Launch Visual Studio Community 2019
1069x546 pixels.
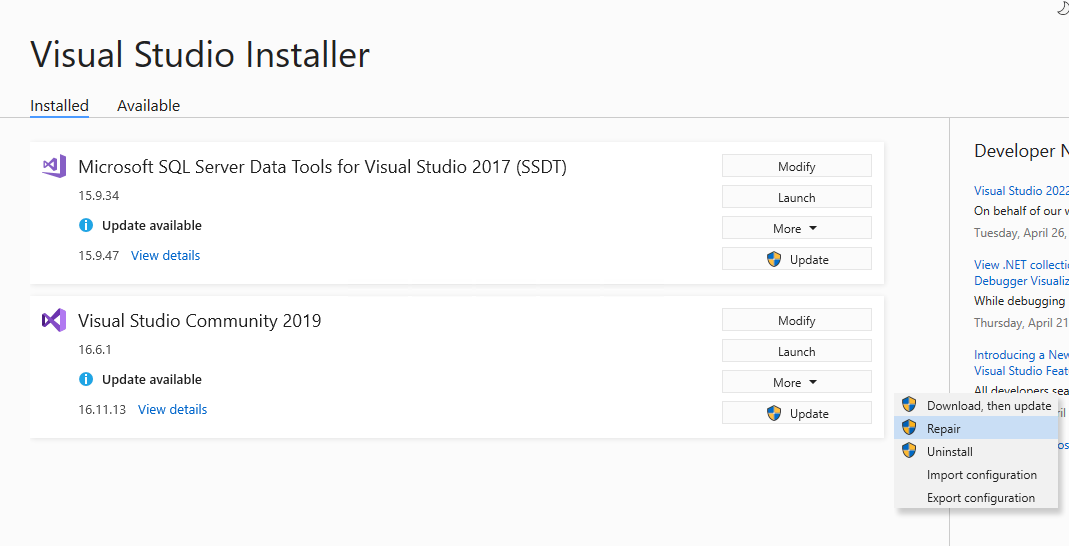[796, 351]
